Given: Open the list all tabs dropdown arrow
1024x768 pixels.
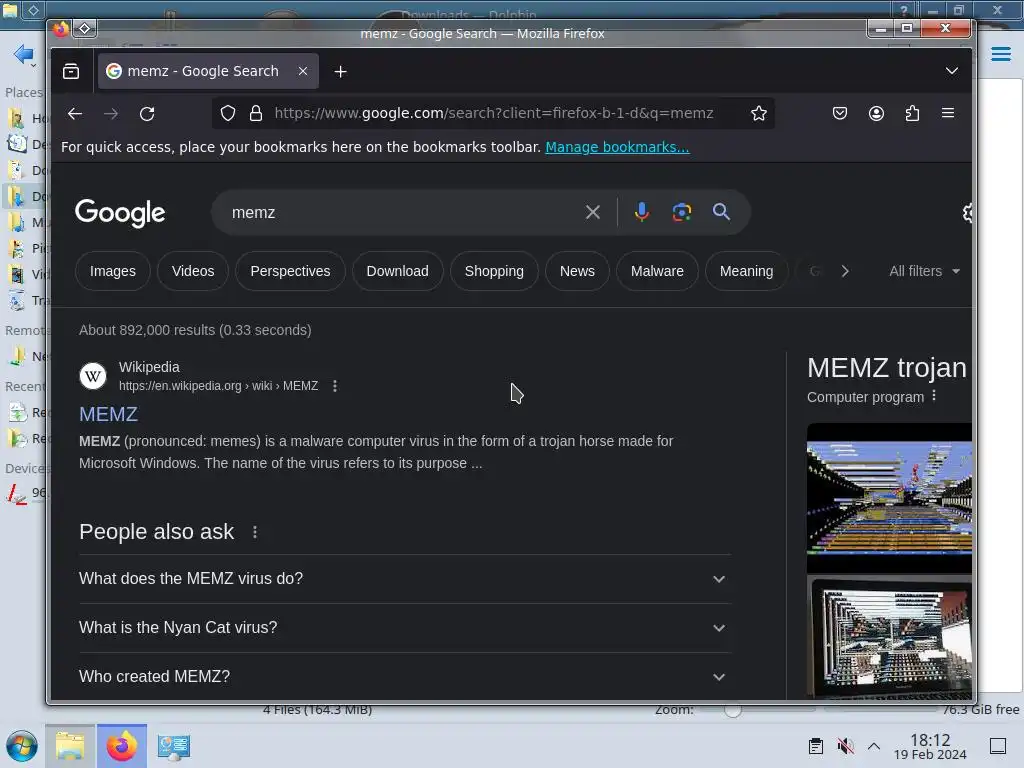Looking at the screenshot, I should pyautogui.click(x=952, y=71).
